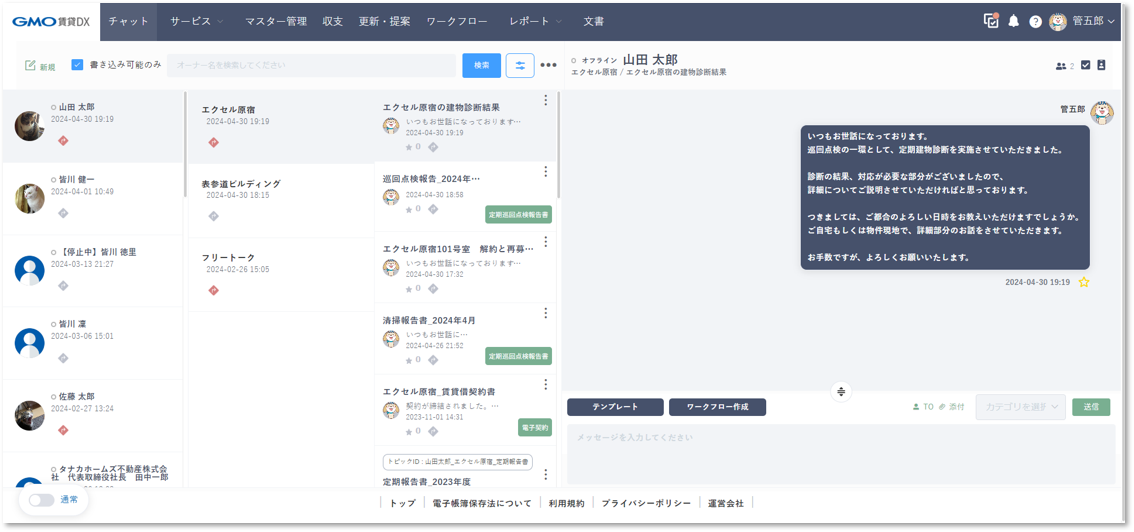Screen dimensions: 1134x532
Task: Open kebab menu for 巡回点検報告_2024年 topic
Action: [x=546, y=171]
